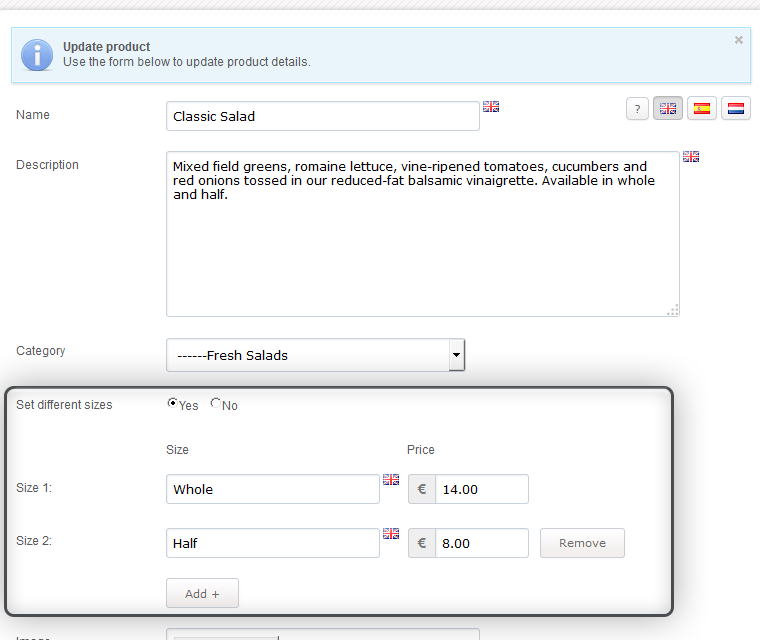Screen dimensions: 760x640
Task: Switch to Dutch language flag button
Action: pyautogui.click(x=736, y=108)
